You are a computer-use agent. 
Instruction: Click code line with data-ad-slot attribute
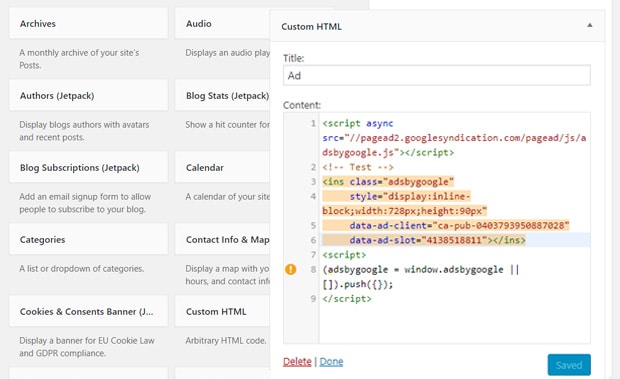pyautogui.click(x=437, y=240)
